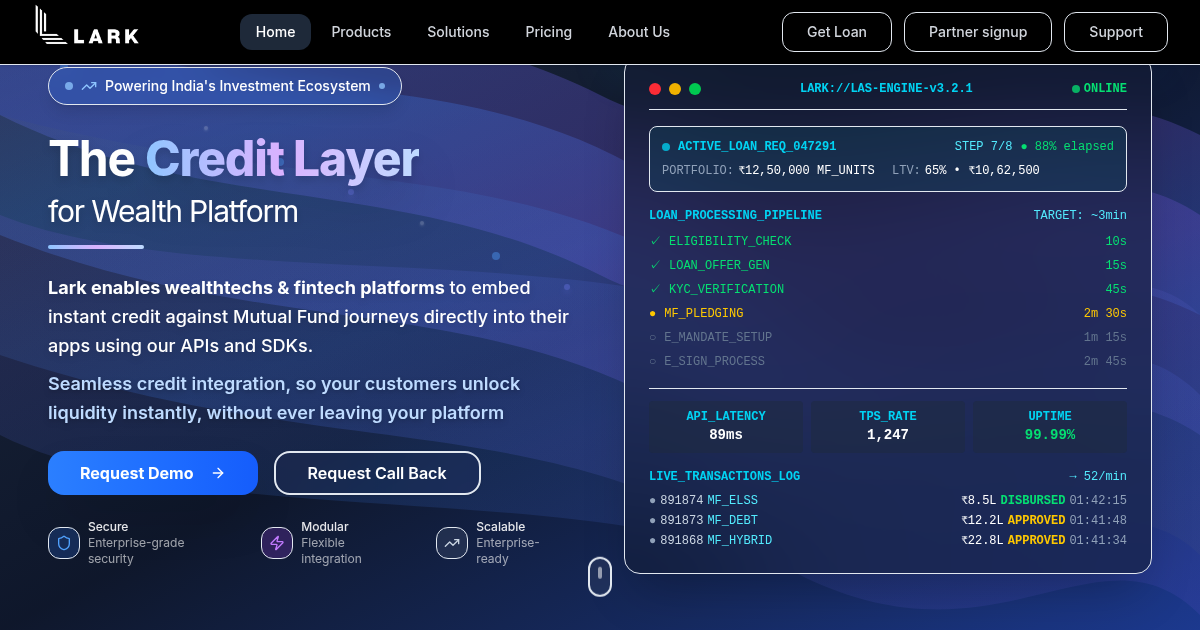Click transaction row 891868 MF_HYBRID

tap(888, 540)
